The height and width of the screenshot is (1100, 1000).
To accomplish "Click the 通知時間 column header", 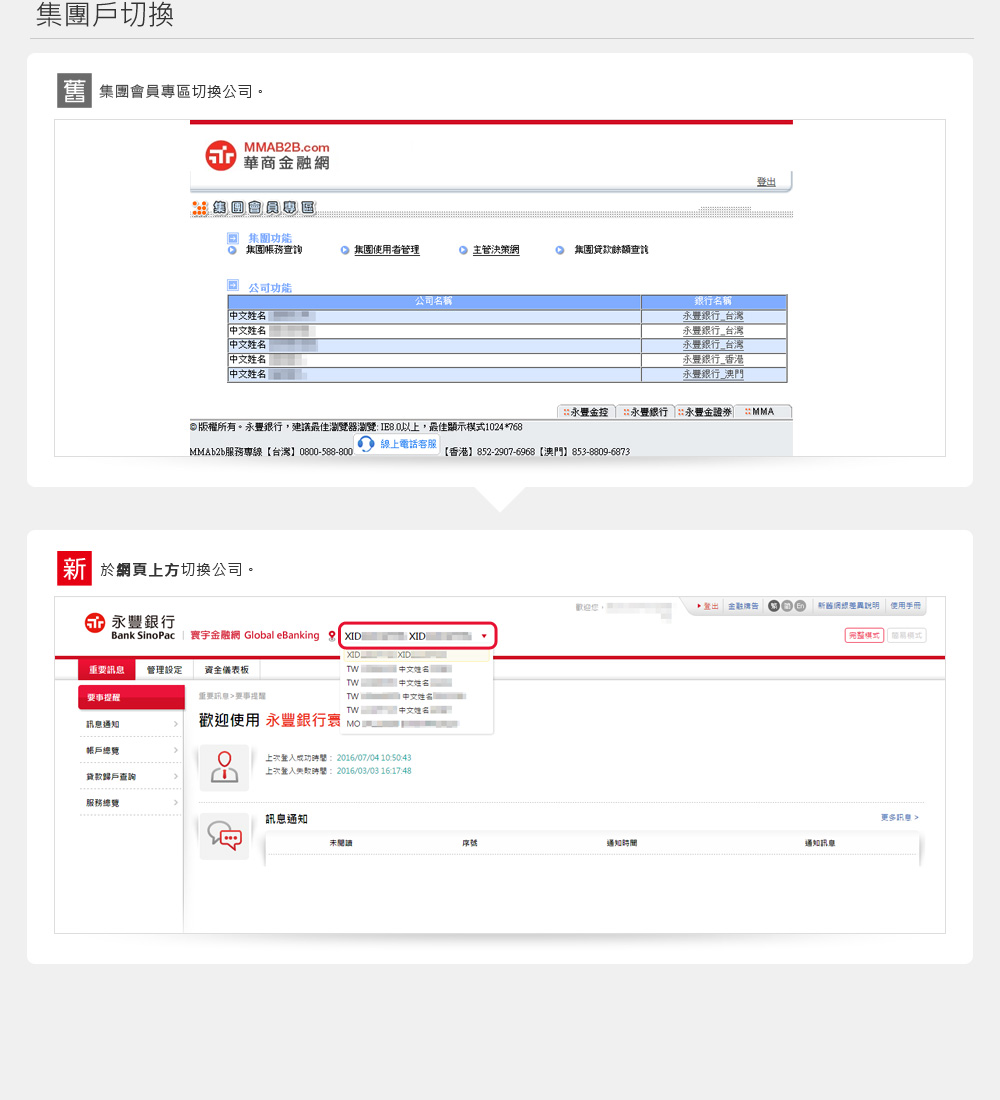I will (622, 843).
